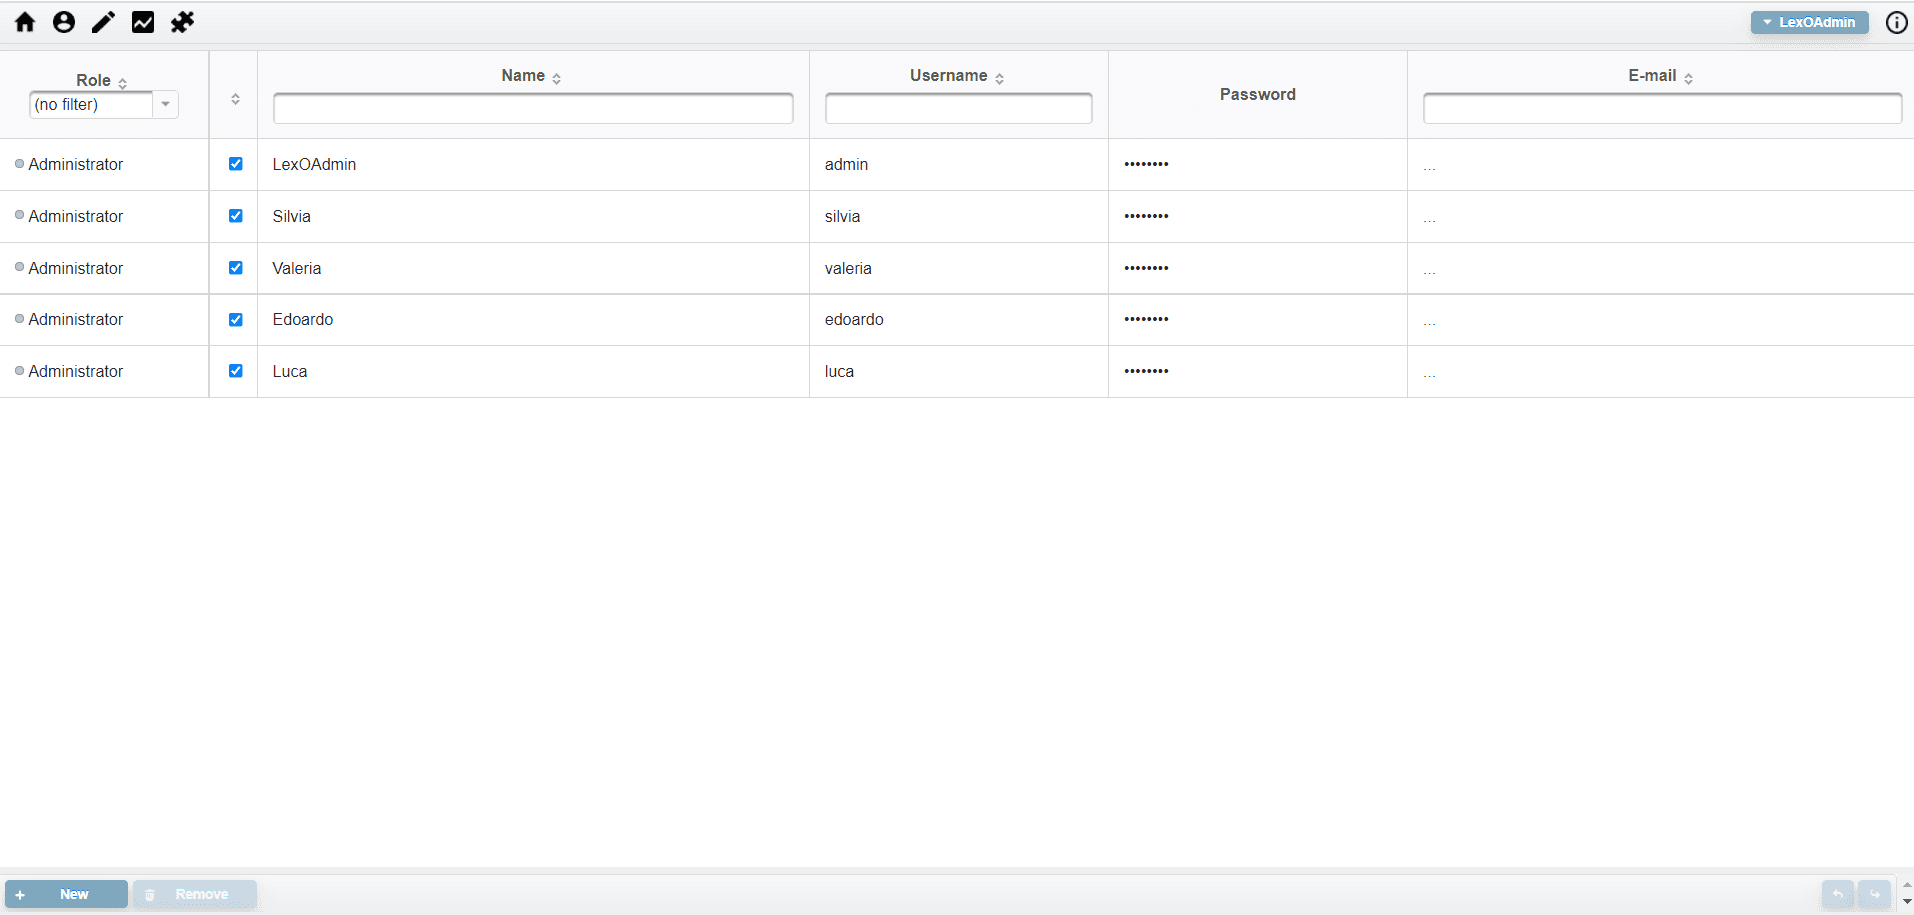
Task: Uncheck the checkbox in Silvia's row
Action: pos(236,216)
